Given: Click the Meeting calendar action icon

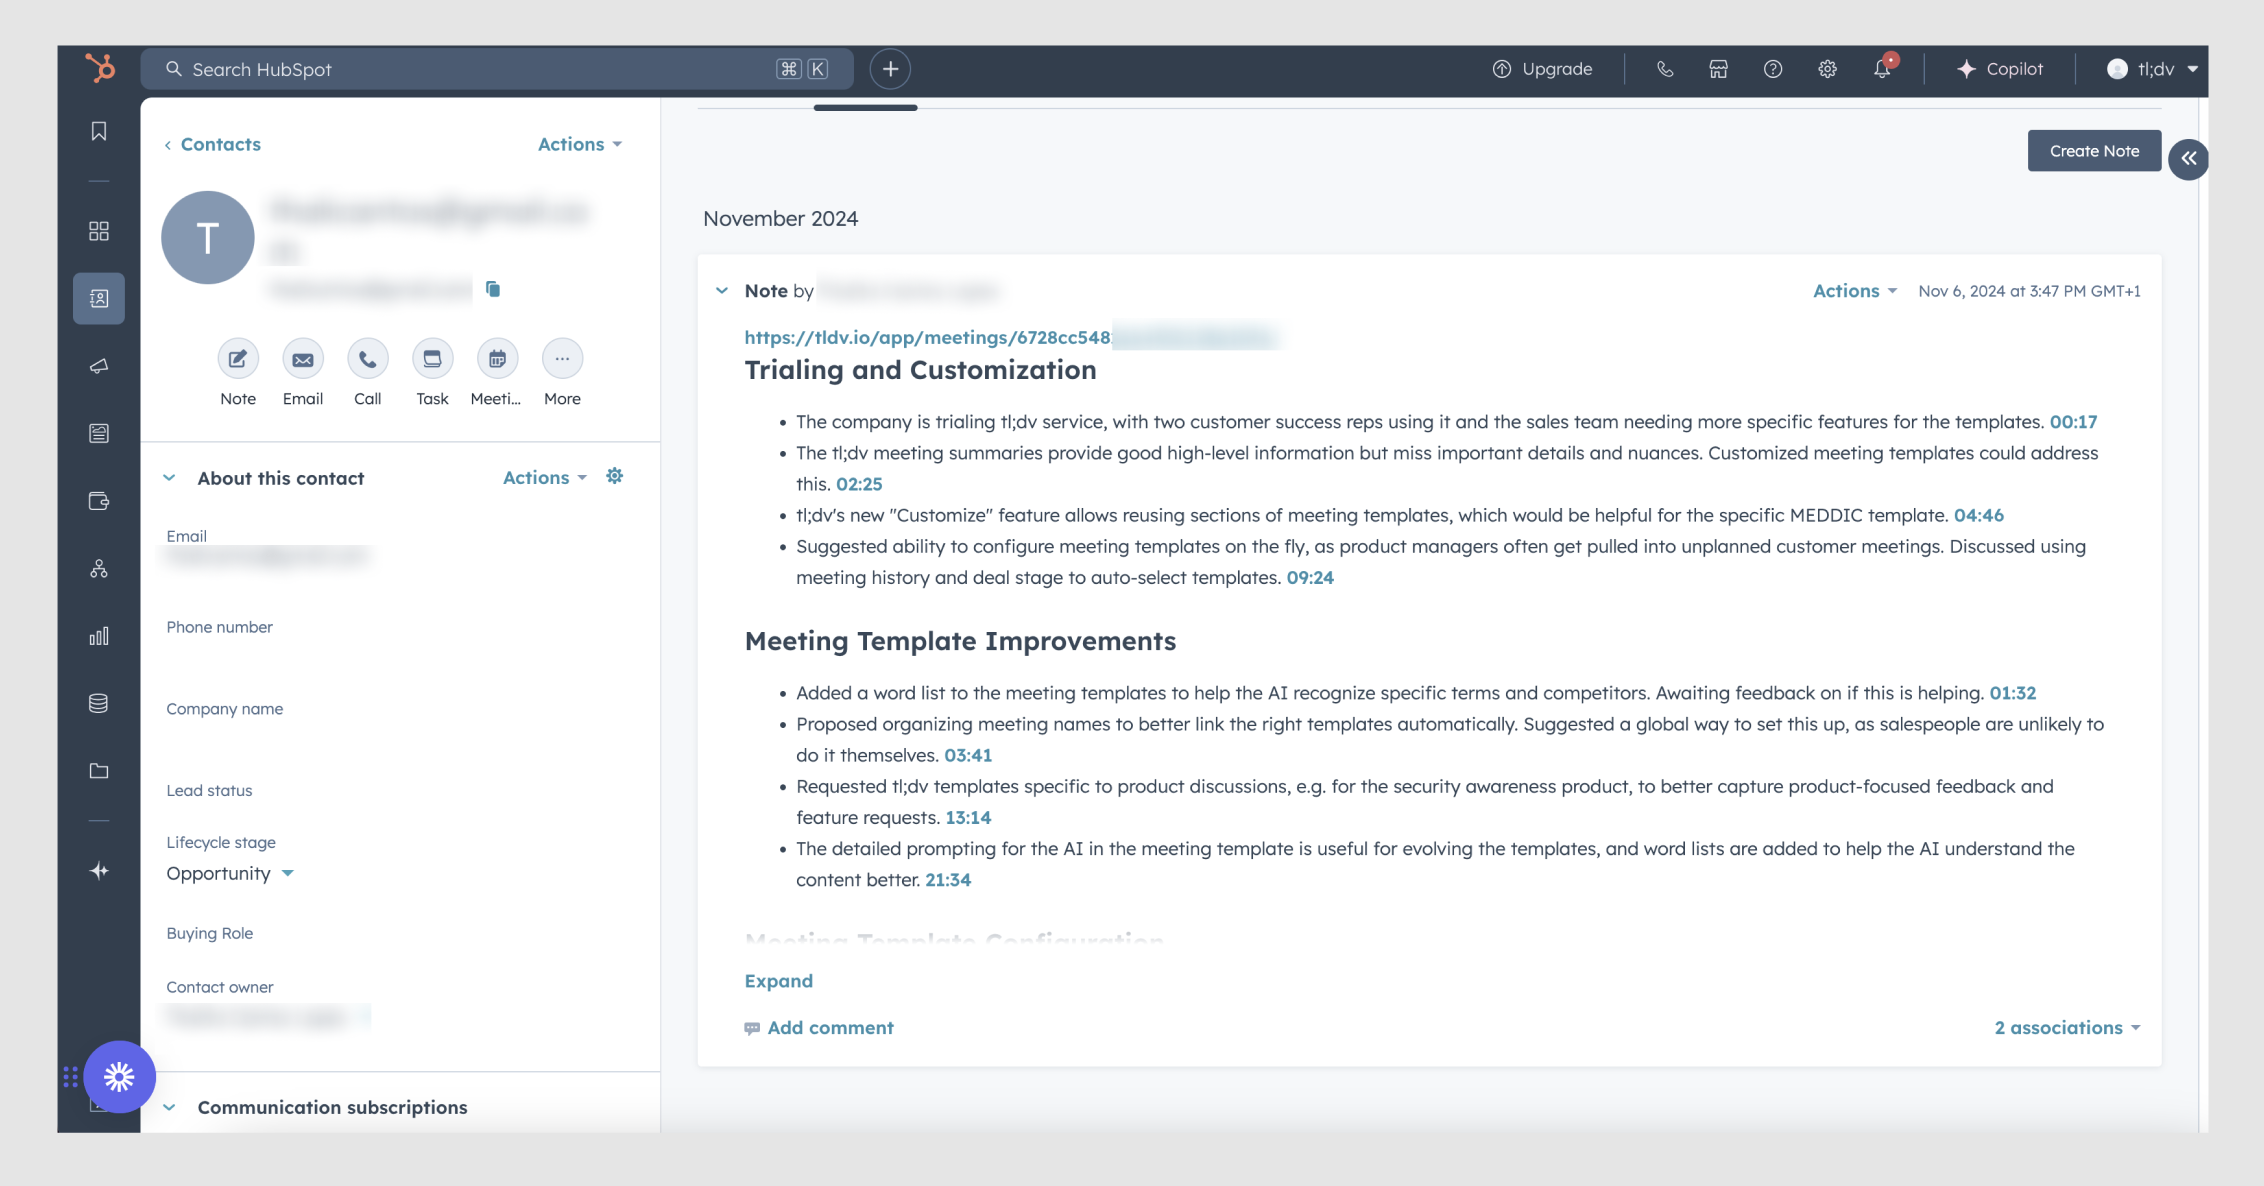Looking at the screenshot, I should (497, 359).
